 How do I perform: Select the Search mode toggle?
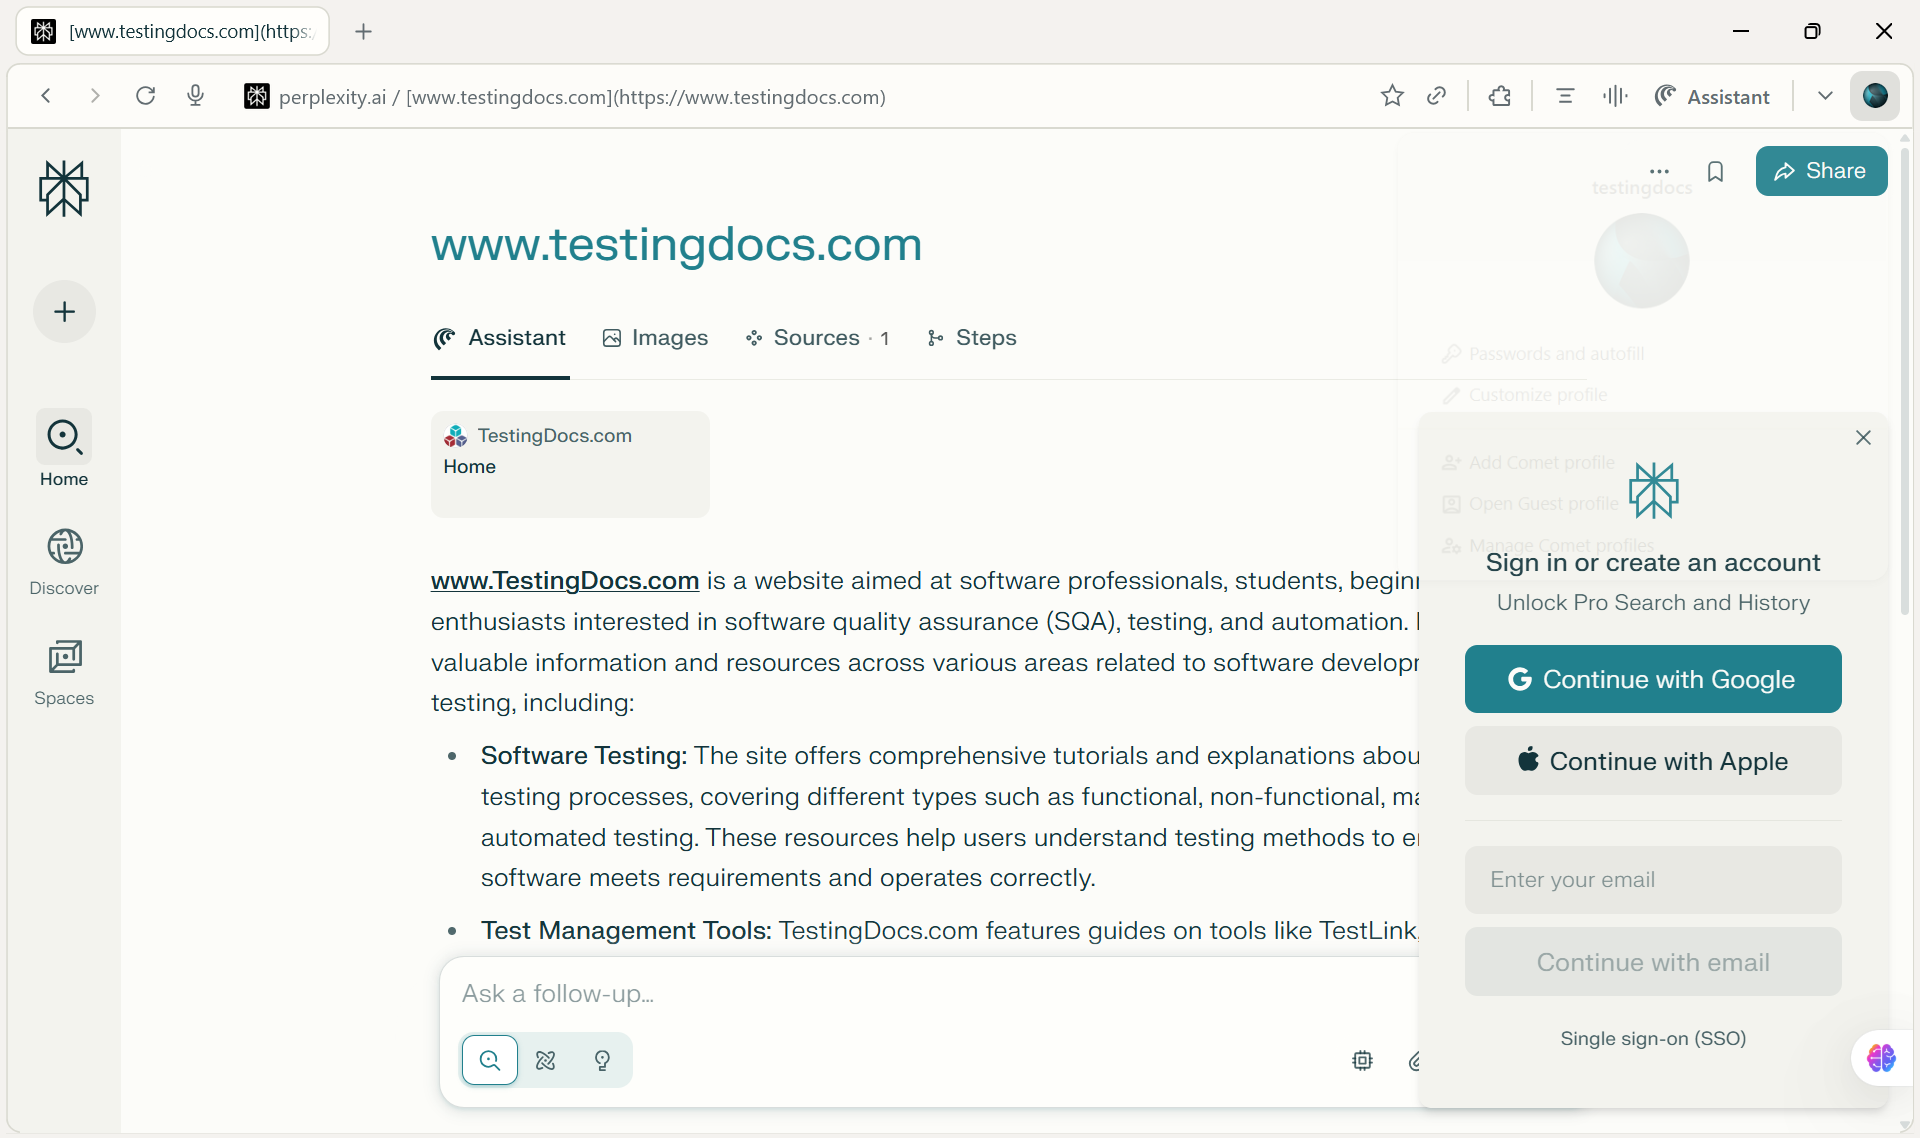click(490, 1060)
